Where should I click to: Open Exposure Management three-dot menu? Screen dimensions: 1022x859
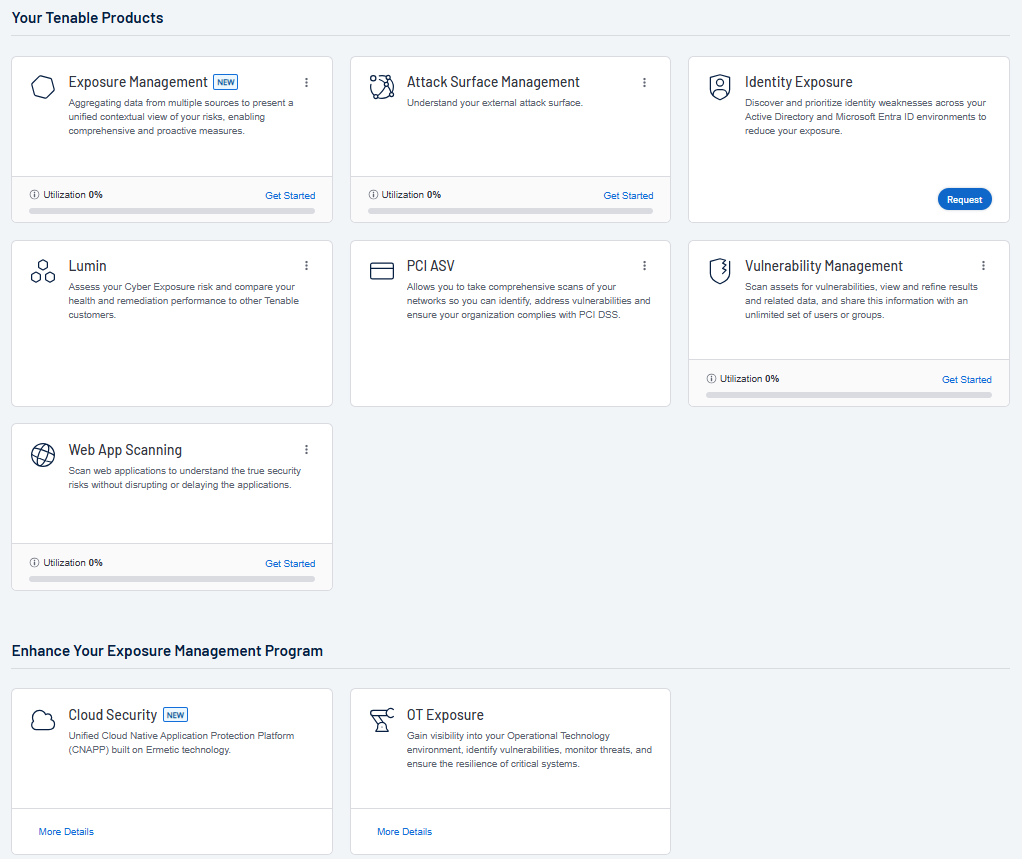pos(306,82)
